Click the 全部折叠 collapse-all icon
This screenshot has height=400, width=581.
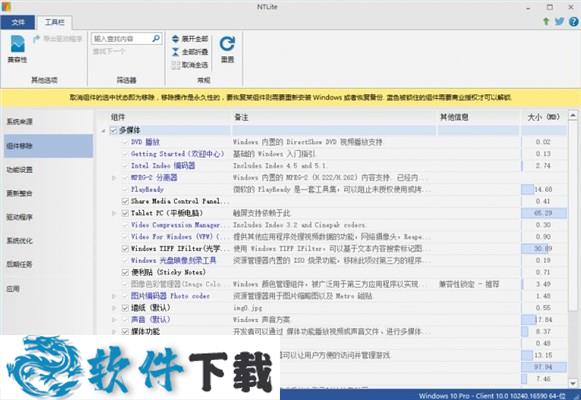click(x=175, y=52)
